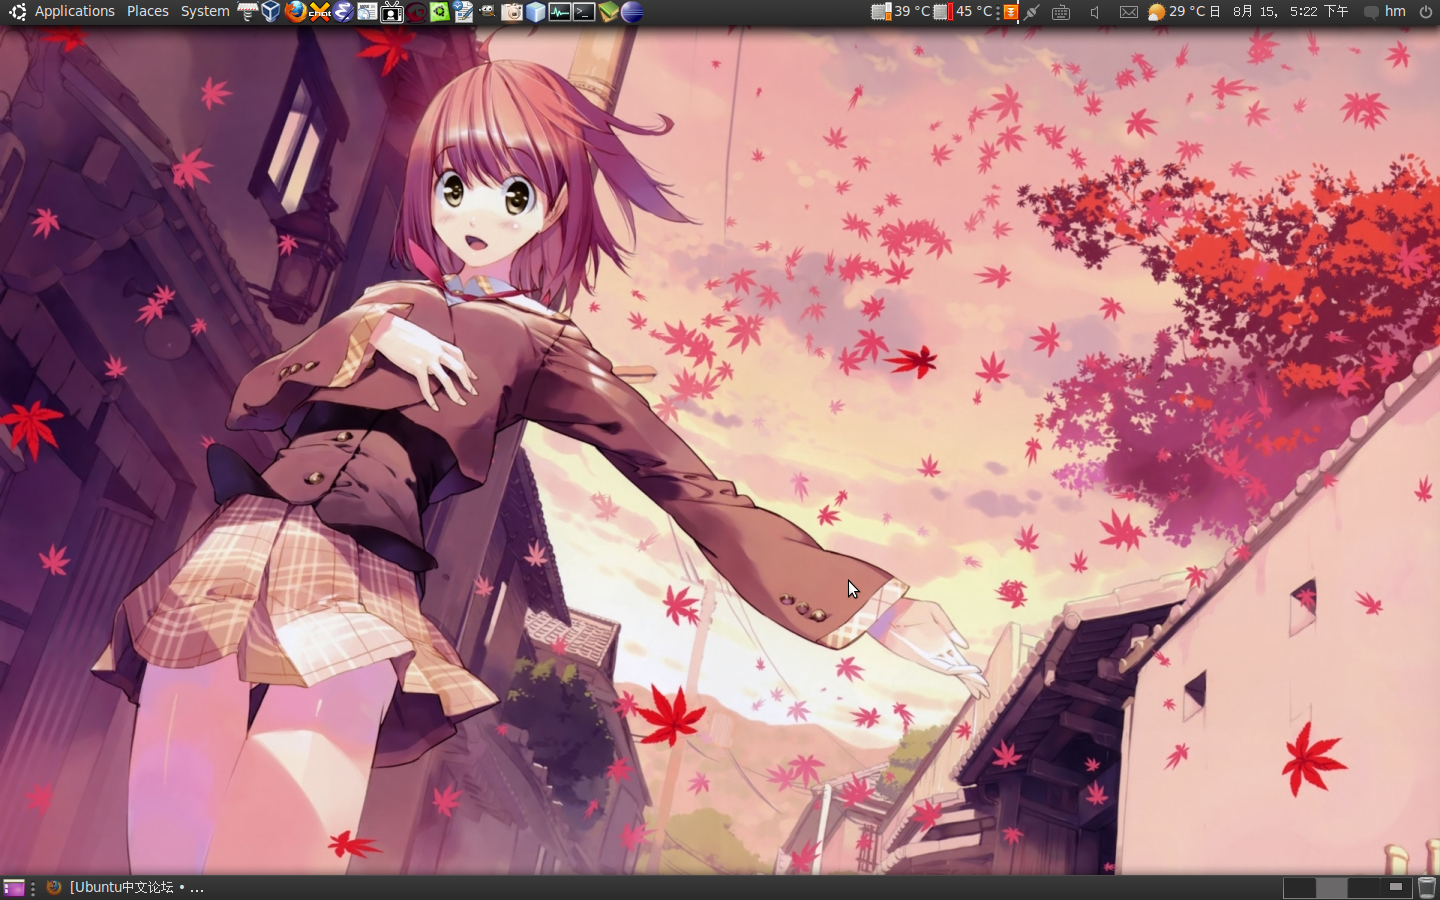Open the System Monitor launcher
The height and width of the screenshot is (900, 1440).
pos(560,12)
